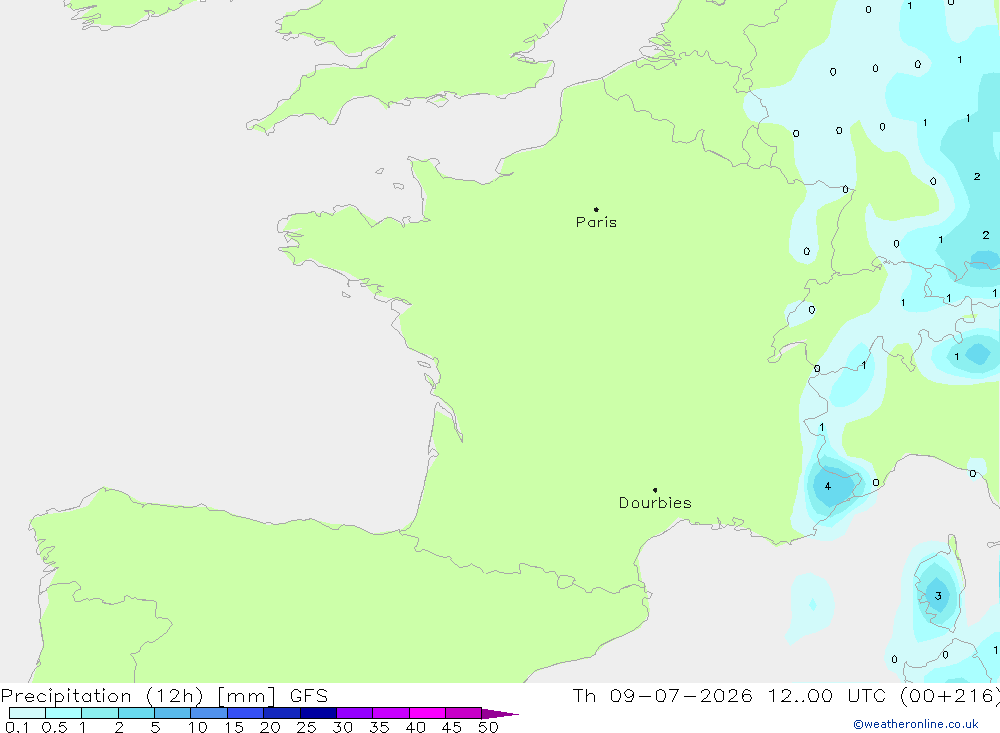Pick the legend swatch between 10 and 15
The height and width of the screenshot is (733, 1000).
pos(209,713)
